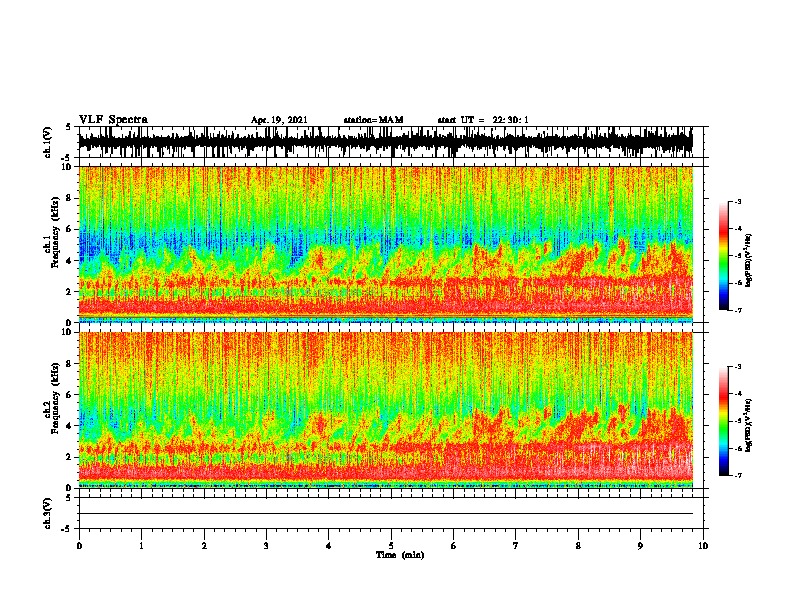Image resolution: width=792 pixels, height=612 pixels.
Task: Click time axis tick label '1'
Action: pos(141,546)
